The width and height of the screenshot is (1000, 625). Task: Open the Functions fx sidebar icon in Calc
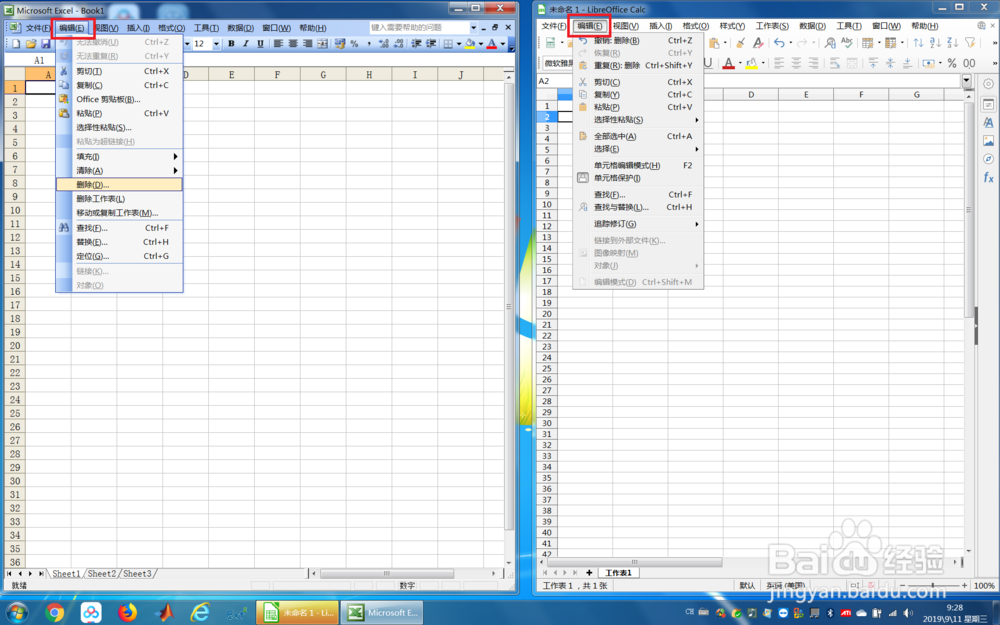pos(988,177)
